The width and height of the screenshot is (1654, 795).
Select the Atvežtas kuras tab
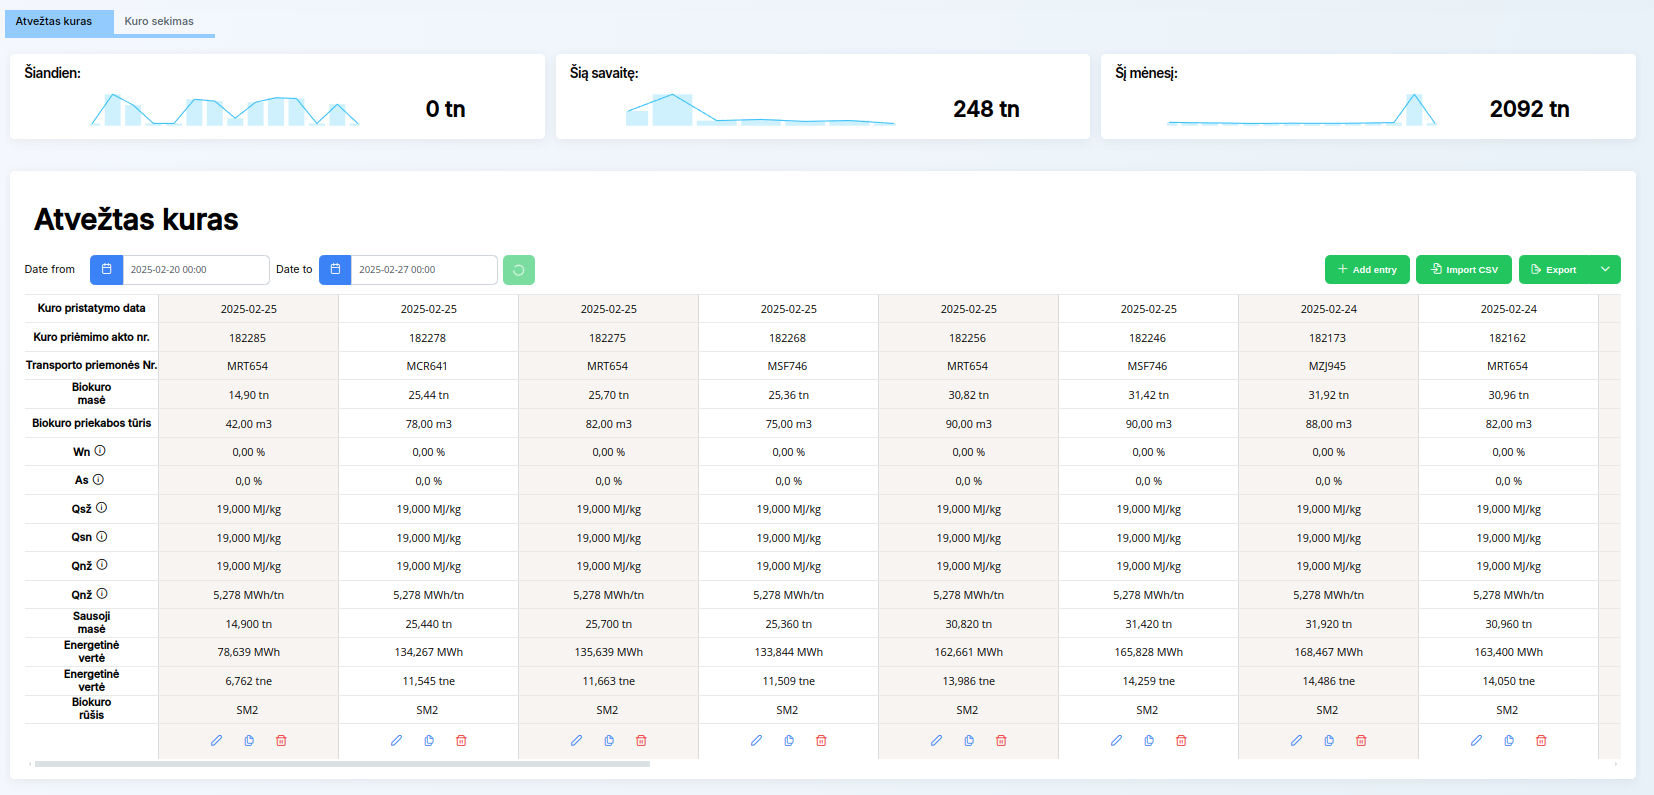(x=54, y=21)
